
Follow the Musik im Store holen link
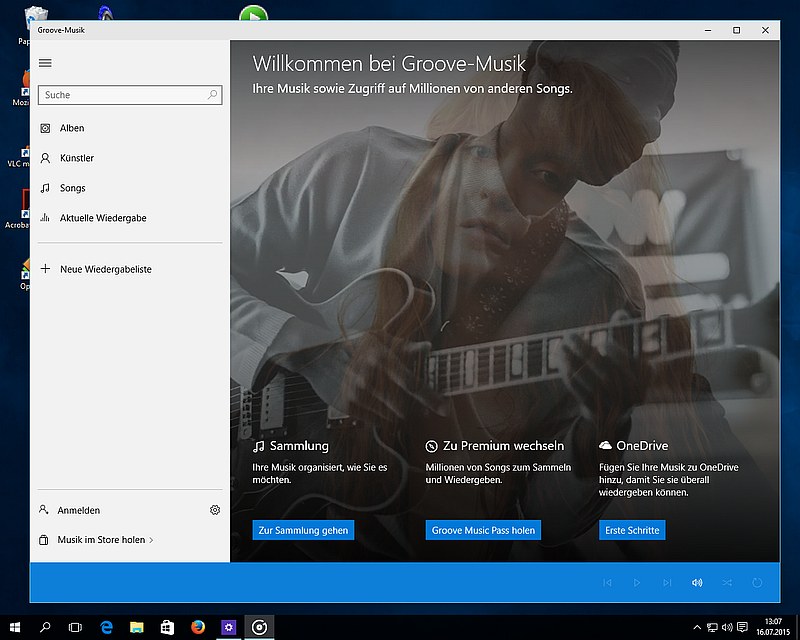[x=96, y=540]
